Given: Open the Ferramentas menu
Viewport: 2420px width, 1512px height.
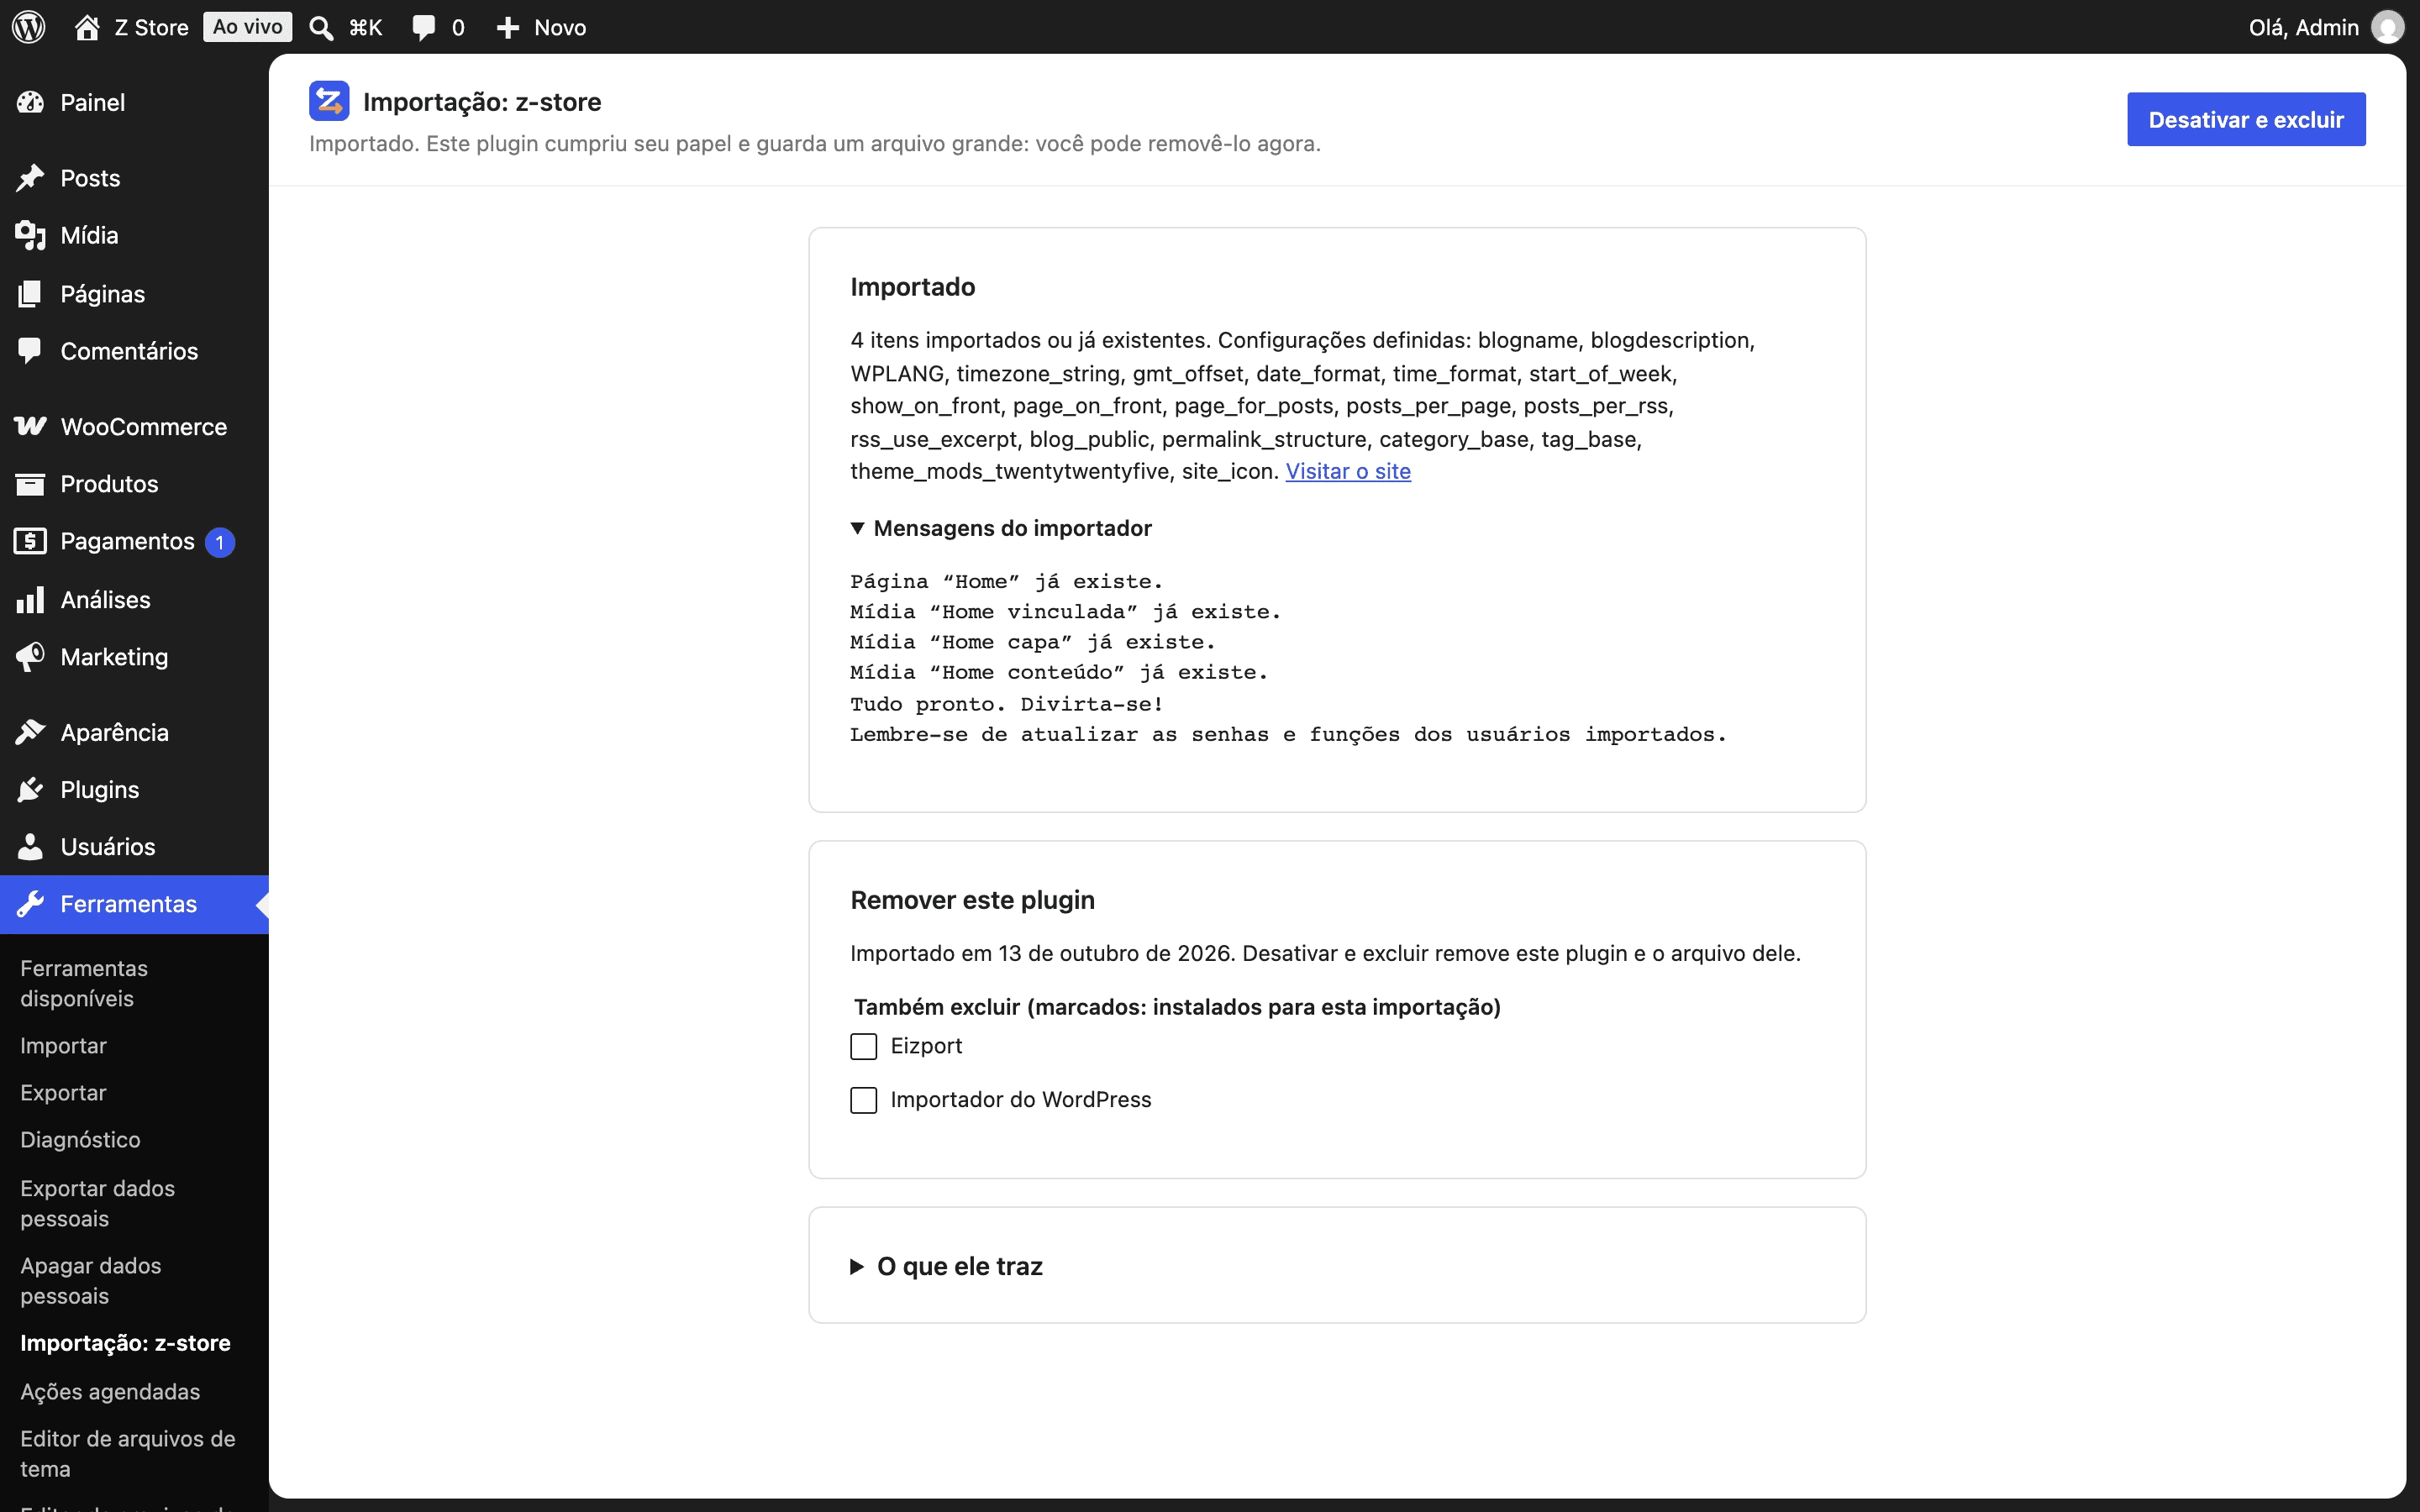Looking at the screenshot, I should click(134, 904).
